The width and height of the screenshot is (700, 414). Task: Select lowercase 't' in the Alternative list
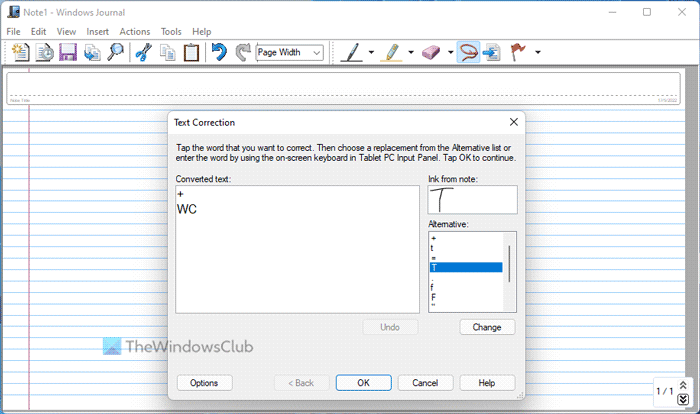pyautogui.click(x=466, y=248)
